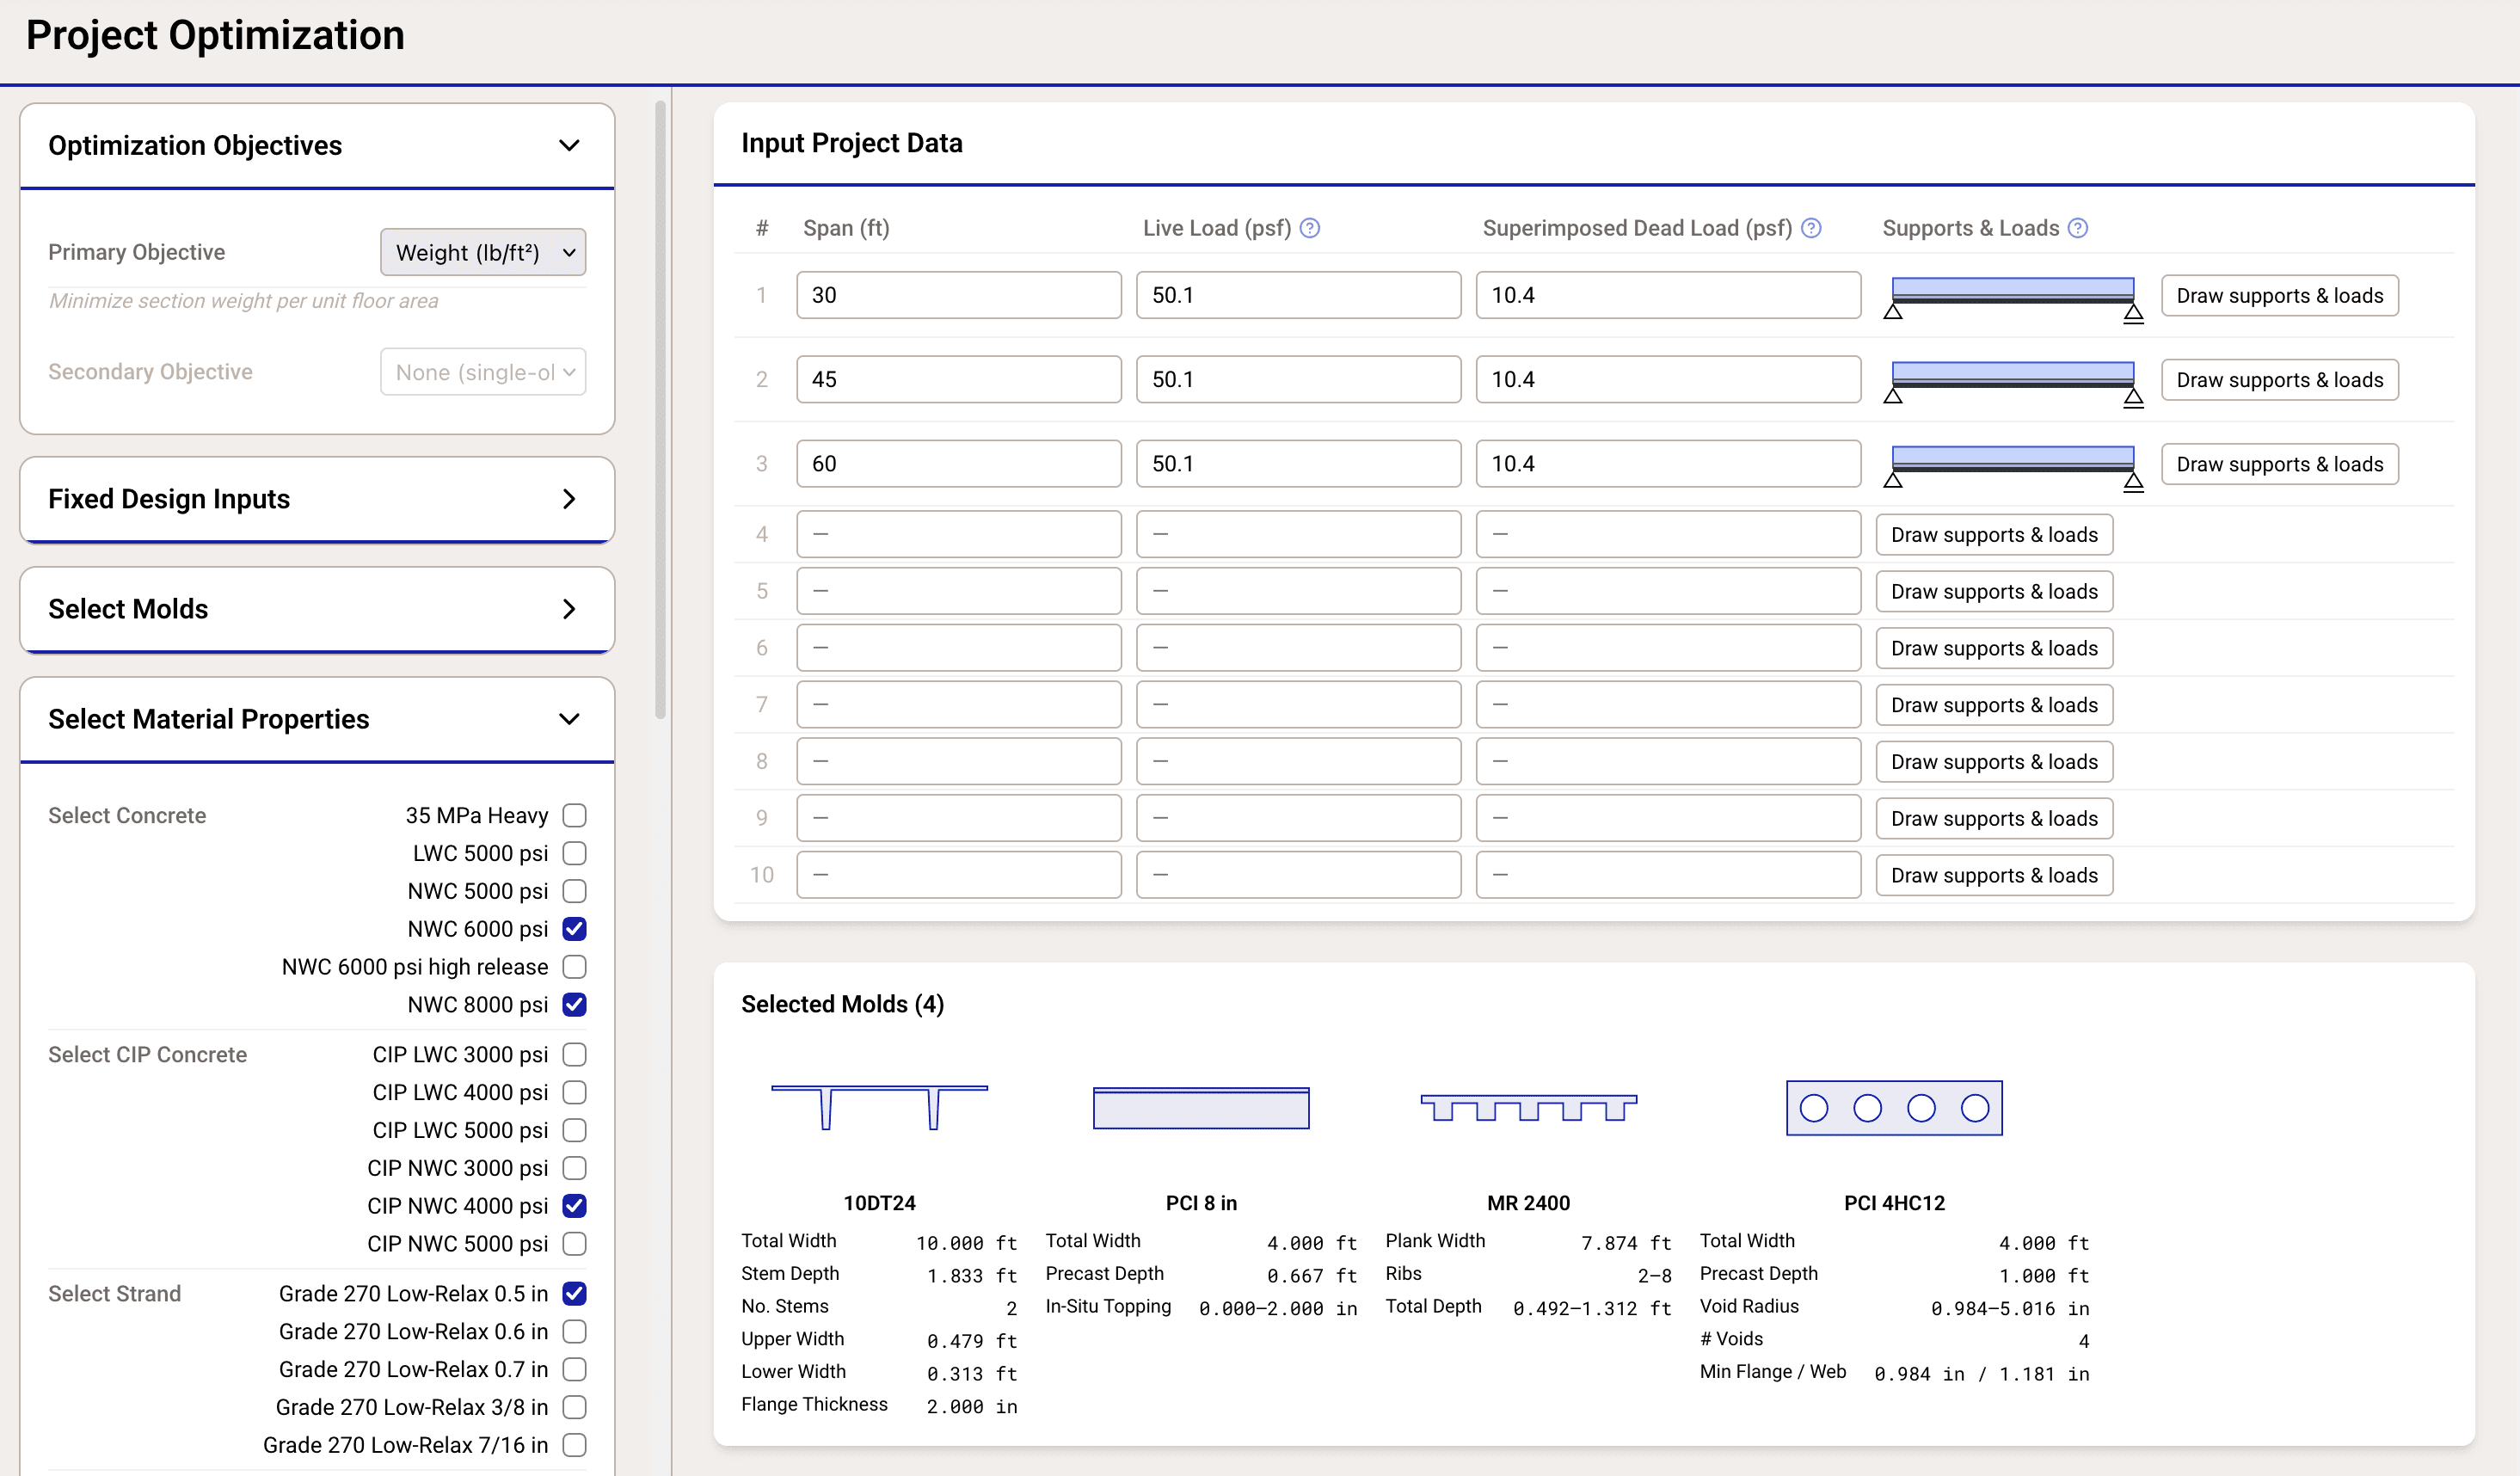The height and width of the screenshot is (1476, 2520).
Task: Enable LWC 5000 psi concrete
Action: pos(574,853)
